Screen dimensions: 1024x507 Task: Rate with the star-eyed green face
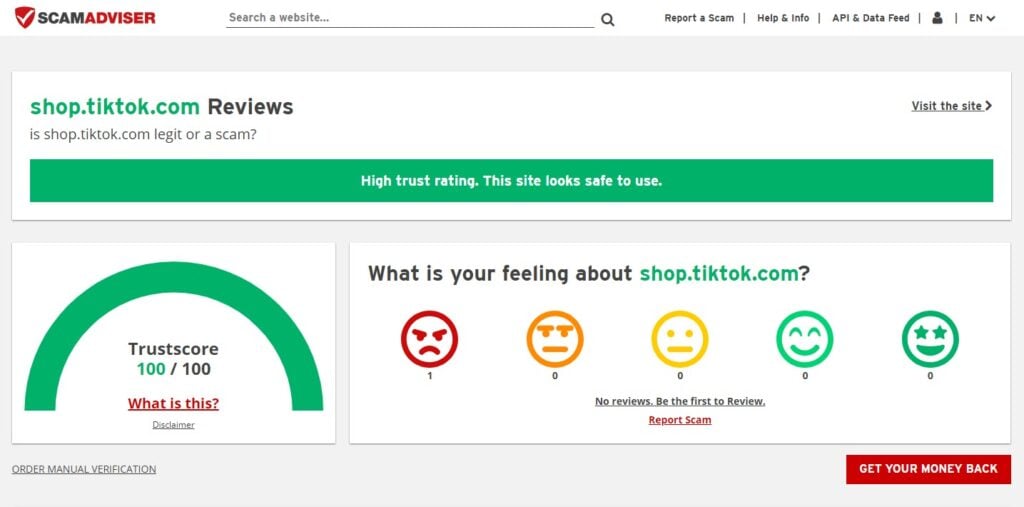pos(930,338)
